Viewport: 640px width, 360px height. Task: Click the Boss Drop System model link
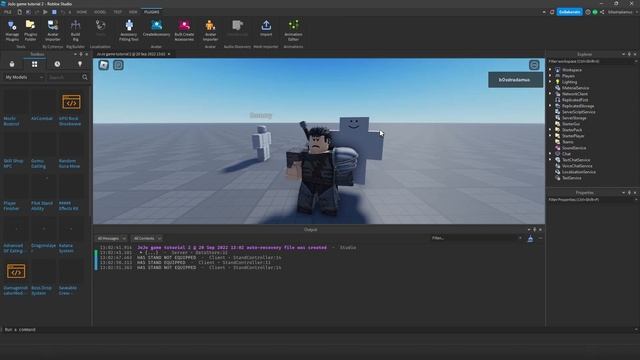point(42,291)
